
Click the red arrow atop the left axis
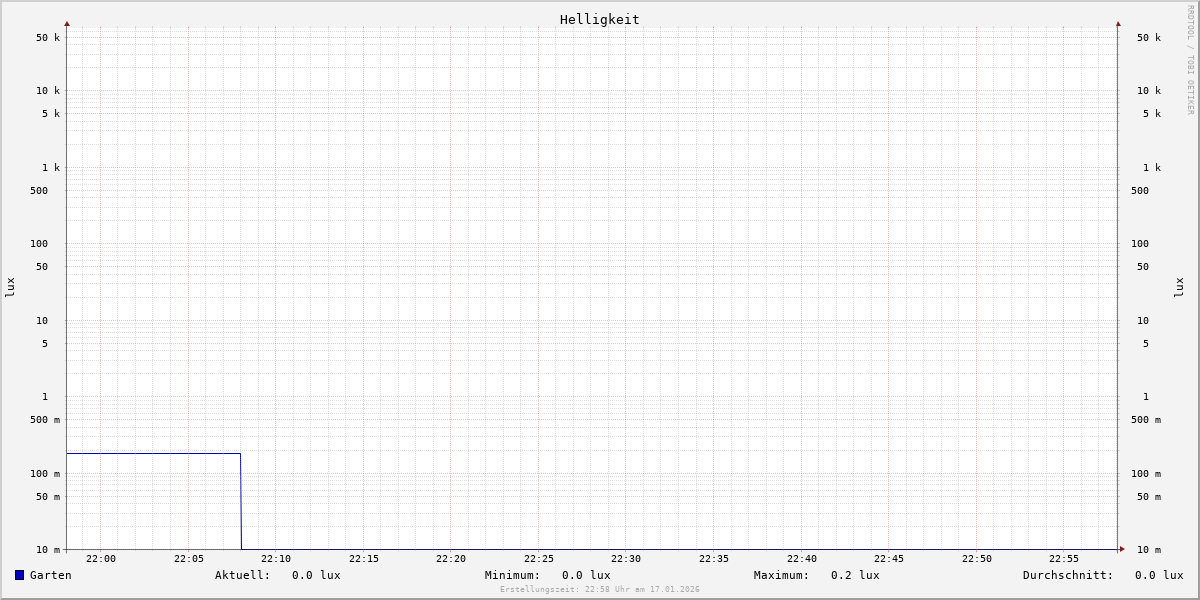pos(67,23)
